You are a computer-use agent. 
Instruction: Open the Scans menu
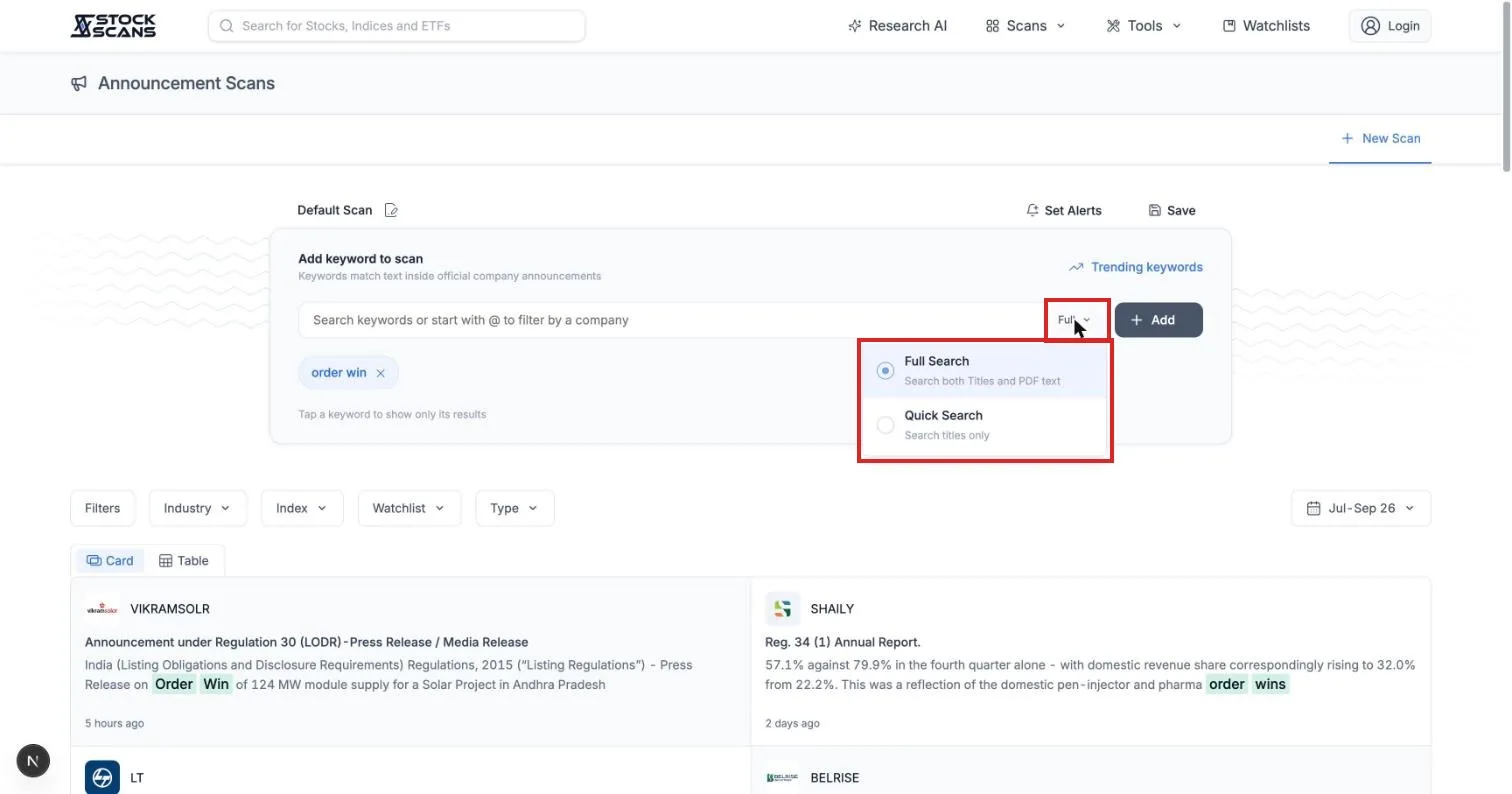tap(1025, 26)
